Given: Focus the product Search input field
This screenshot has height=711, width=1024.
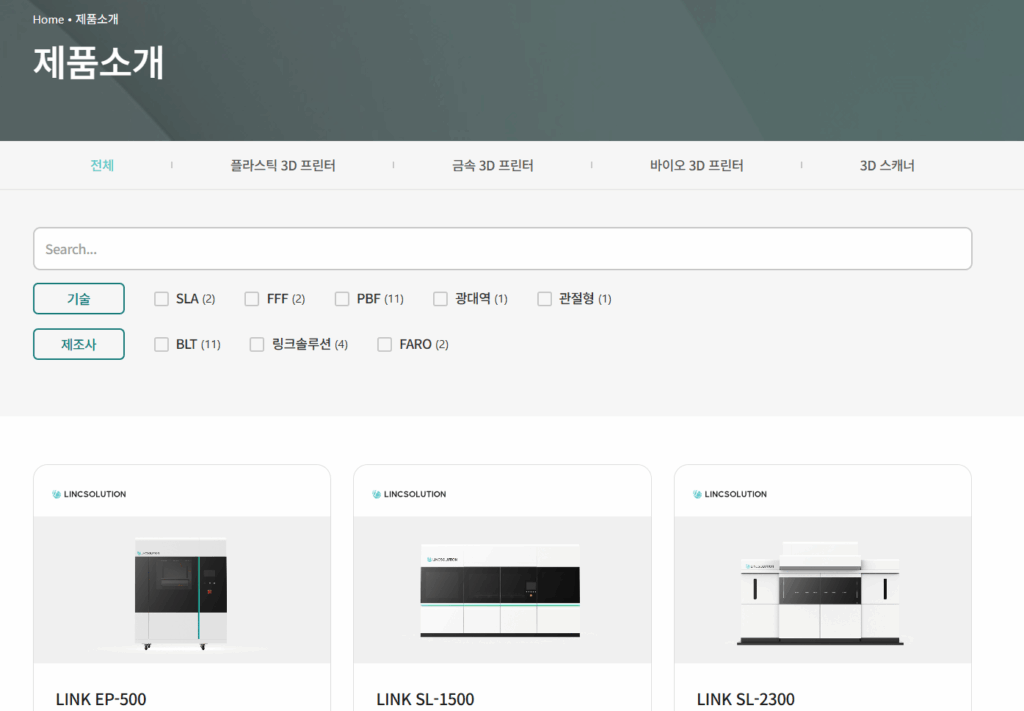Looking at the screenshot, I should click(x=502, y=249).
